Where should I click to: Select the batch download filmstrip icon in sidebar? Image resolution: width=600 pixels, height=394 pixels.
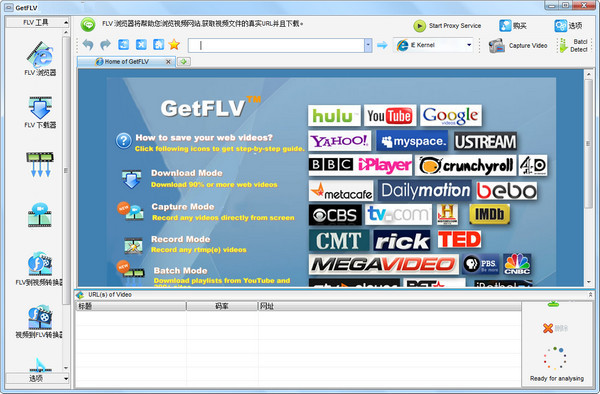tap(40, 164)
